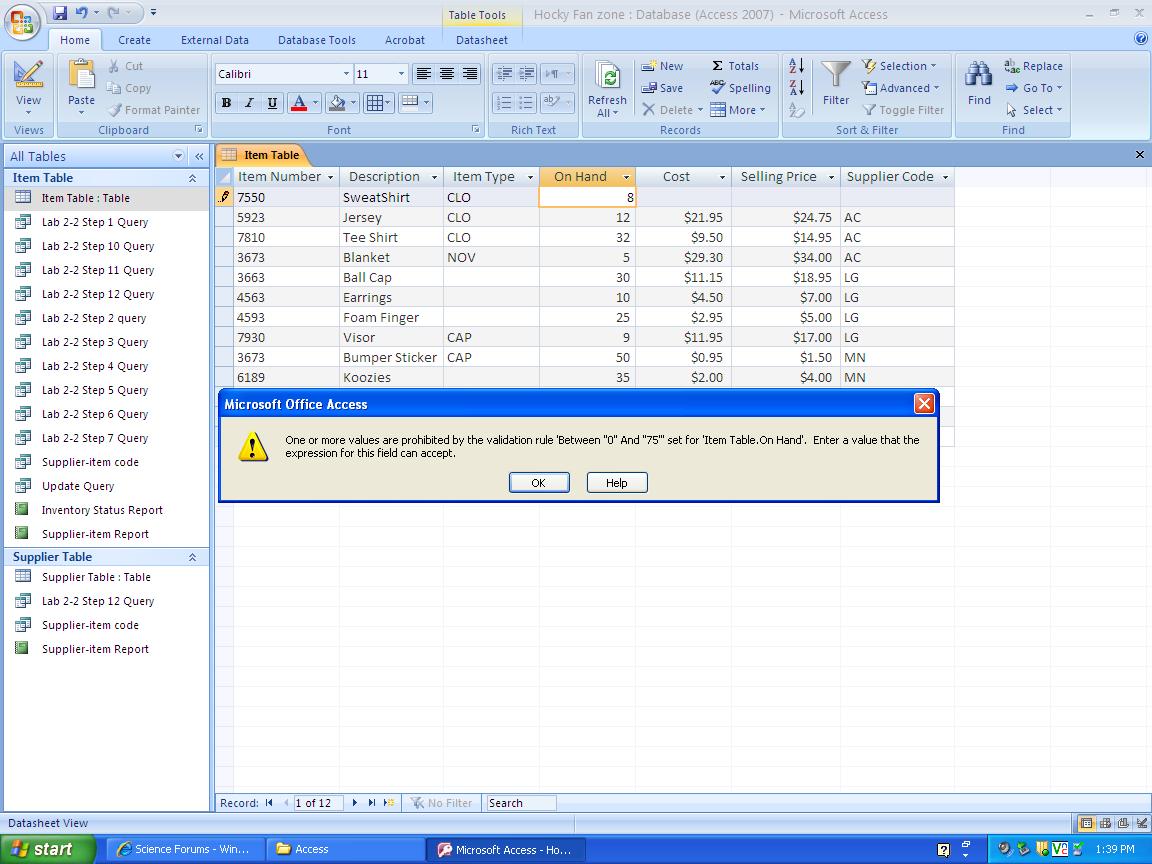This screenshot has width=1152, height=864.
Task: Open the Select dropdown in Find group
Action: 1033,110
